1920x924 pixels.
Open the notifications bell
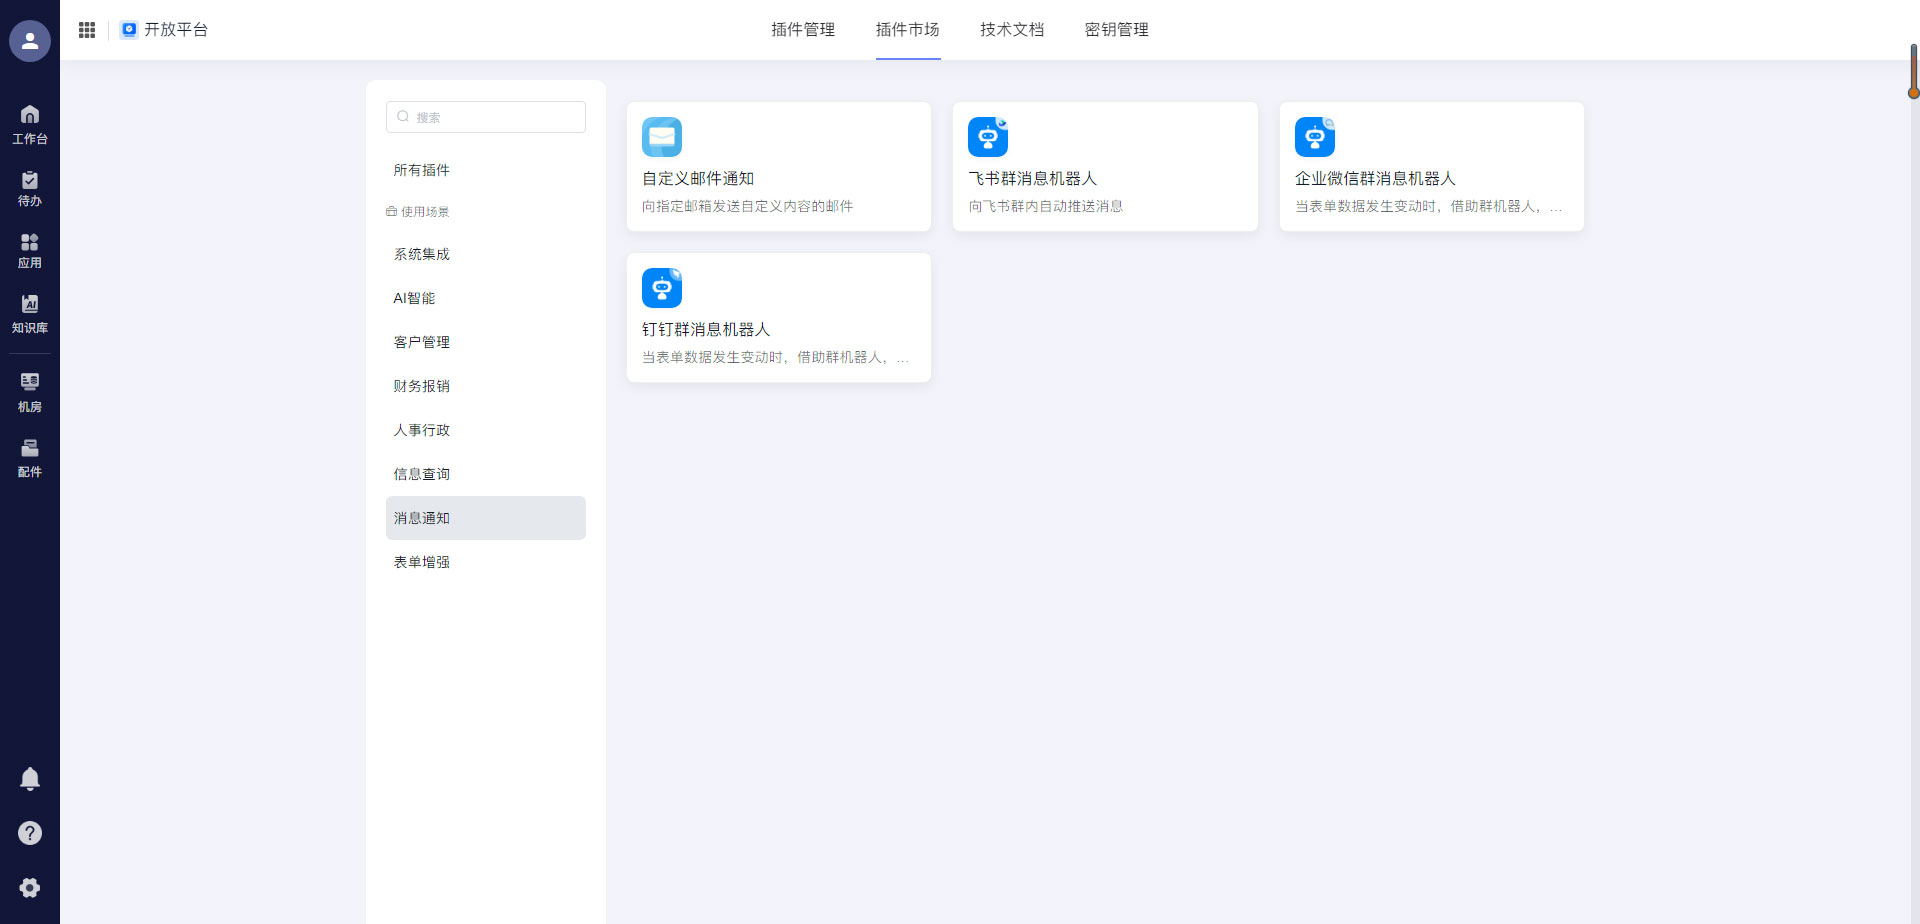coord(30,778)
